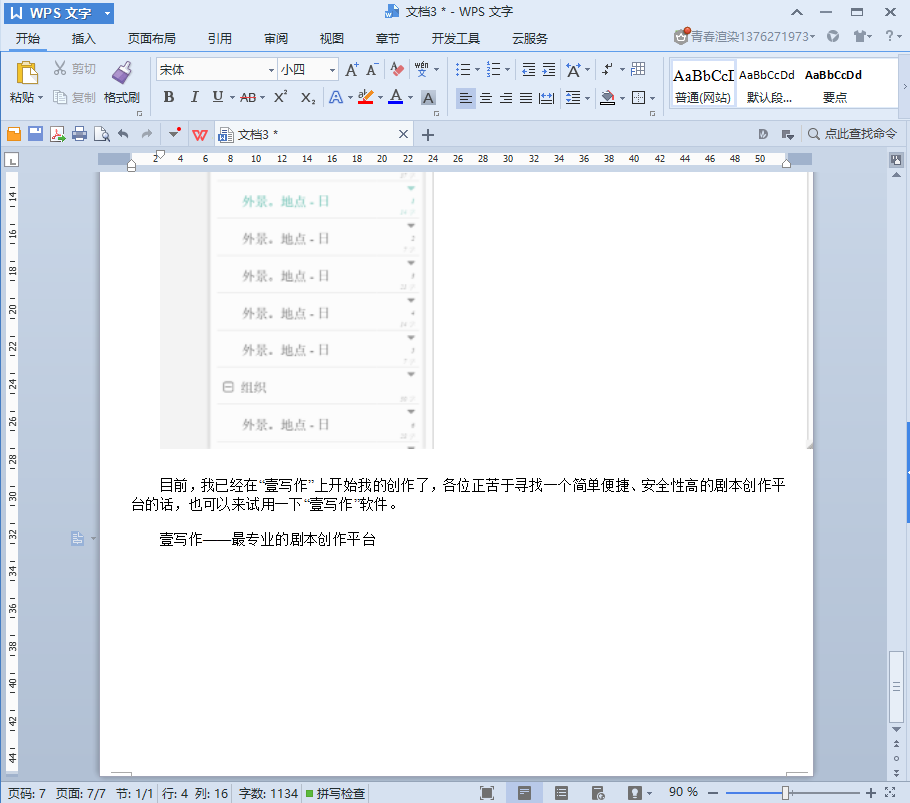Switch to outline view in status bar
910x803 pixels.
tap(561, 793)
